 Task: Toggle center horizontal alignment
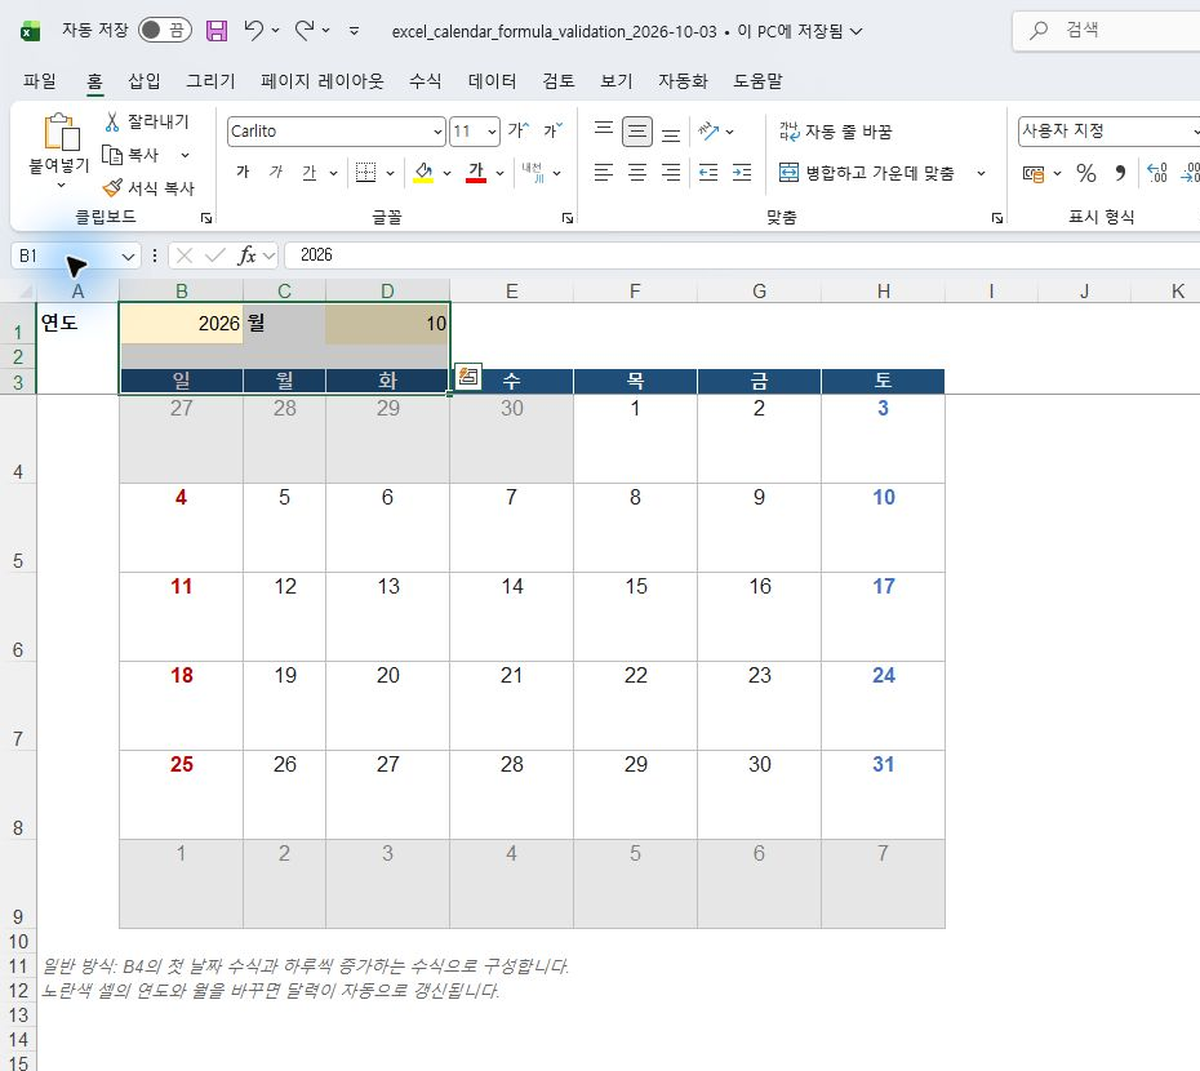point(637,173)
